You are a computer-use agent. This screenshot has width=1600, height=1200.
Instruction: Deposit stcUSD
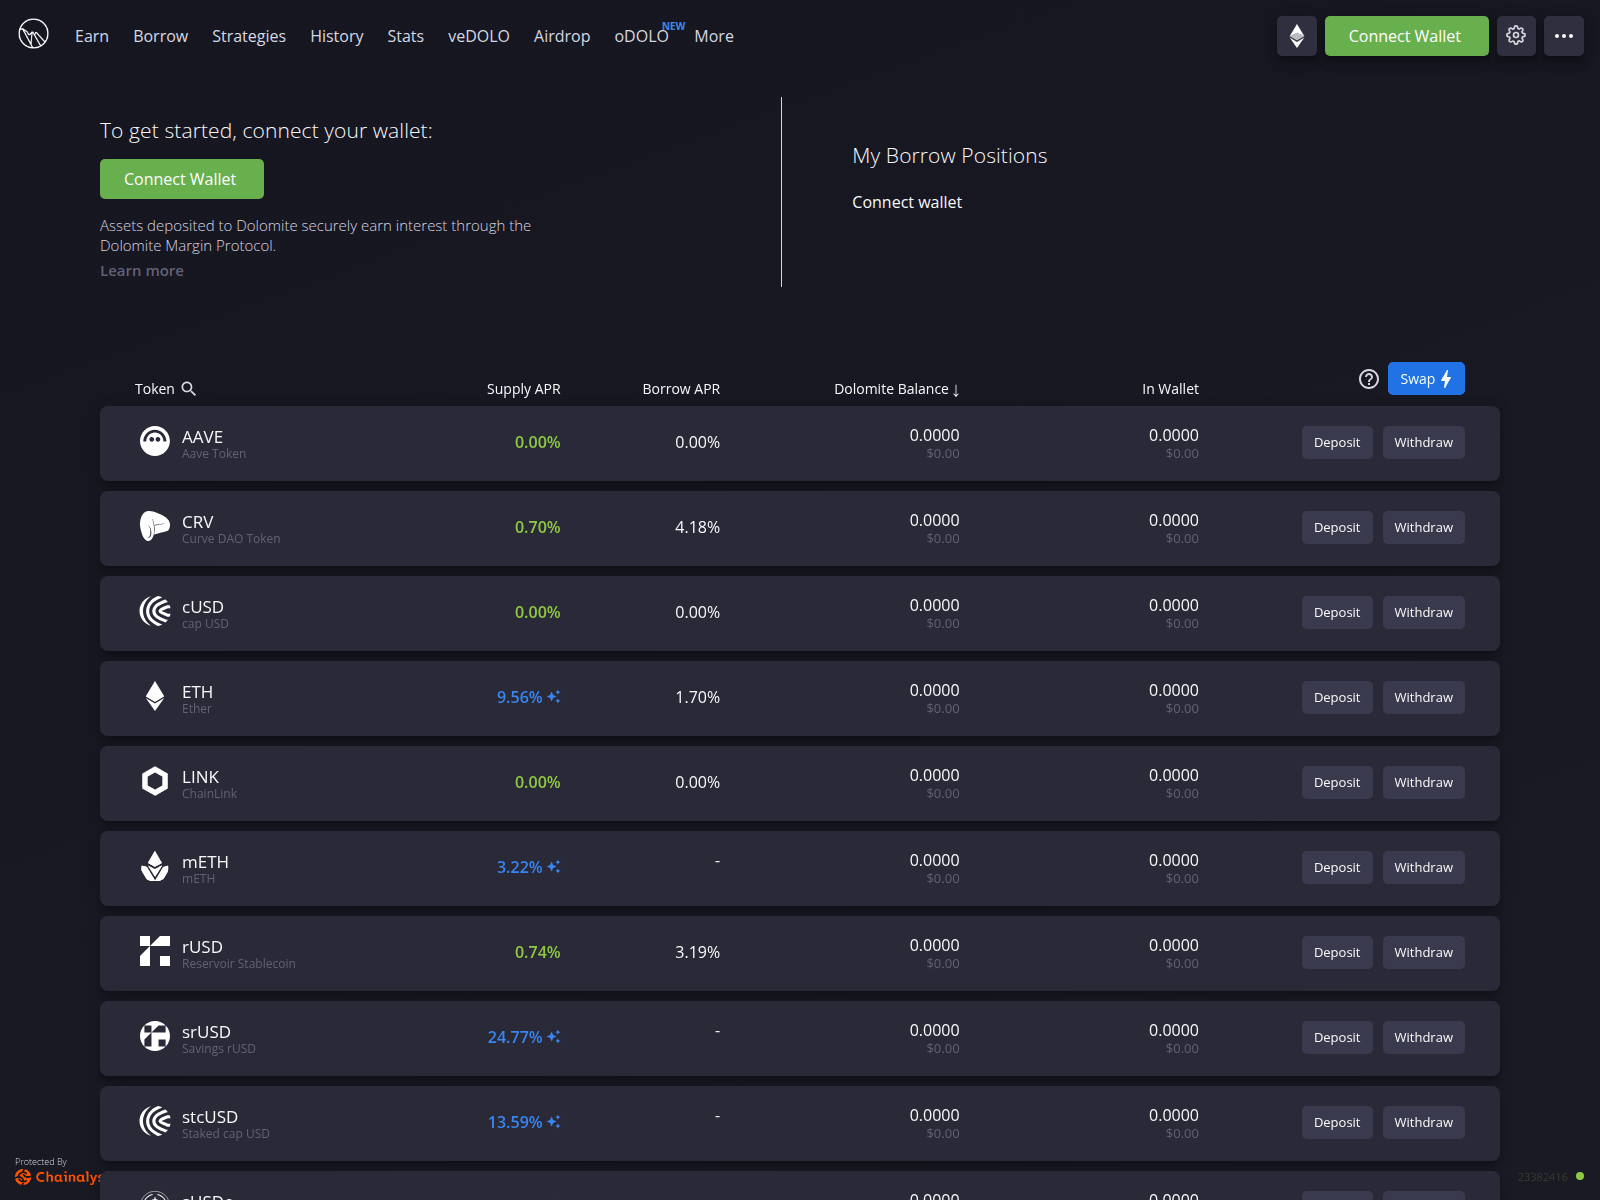click(x=1337, y=1122)
